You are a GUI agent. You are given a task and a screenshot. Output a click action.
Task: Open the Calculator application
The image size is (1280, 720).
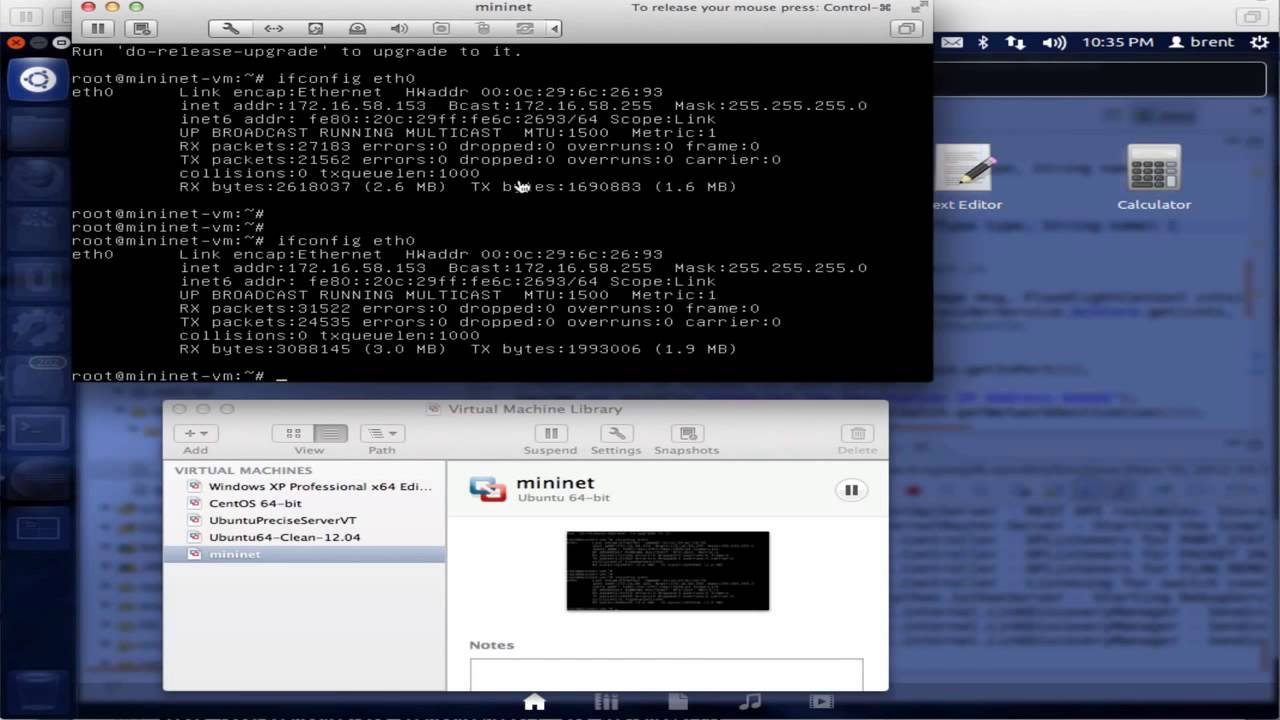click(x=1154, y=178)
